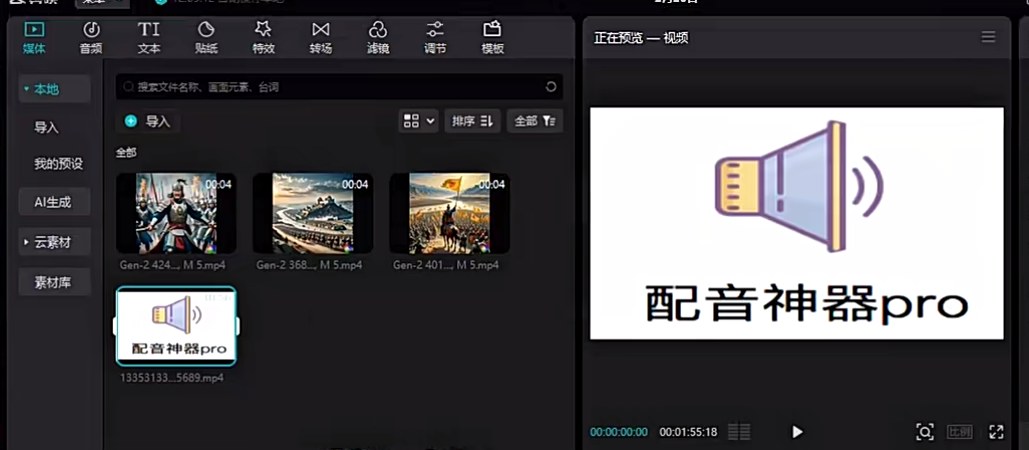Screen dimensions: 1029x450
Task: Select the Gen-2 368 river landscape clip
Action: click(x=313, y=213)
